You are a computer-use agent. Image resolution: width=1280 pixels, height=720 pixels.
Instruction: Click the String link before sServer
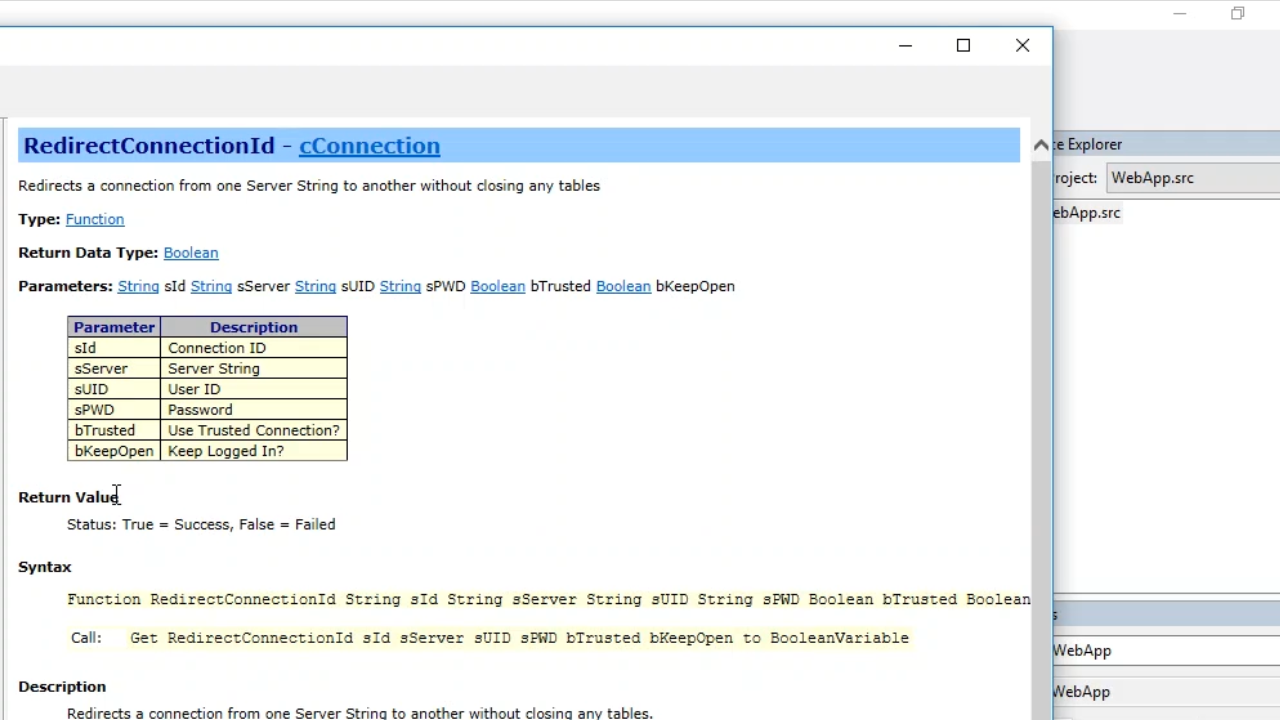click(211, 286)
